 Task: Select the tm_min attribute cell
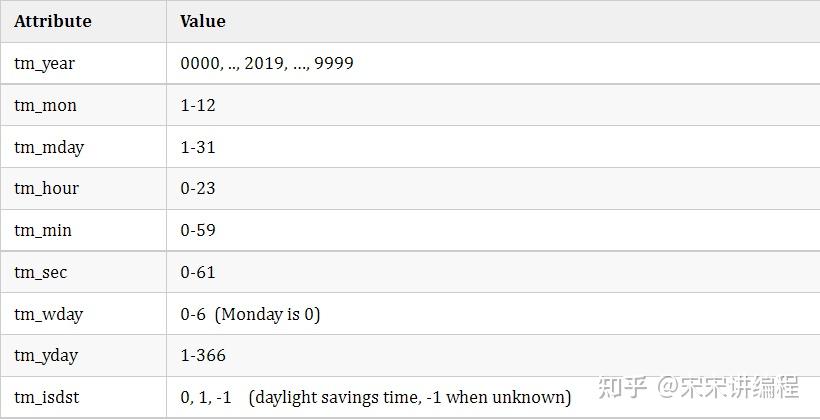click(x=43, y=230)
